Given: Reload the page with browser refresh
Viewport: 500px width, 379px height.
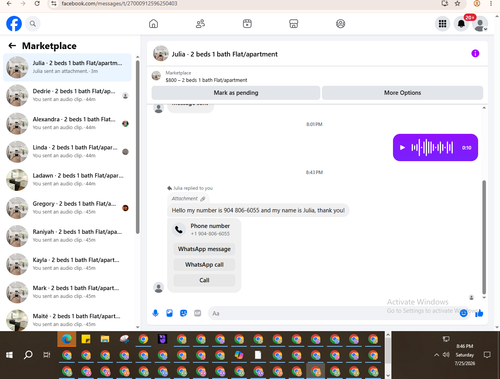Looking at the screenshot, I should pos(37,4).
